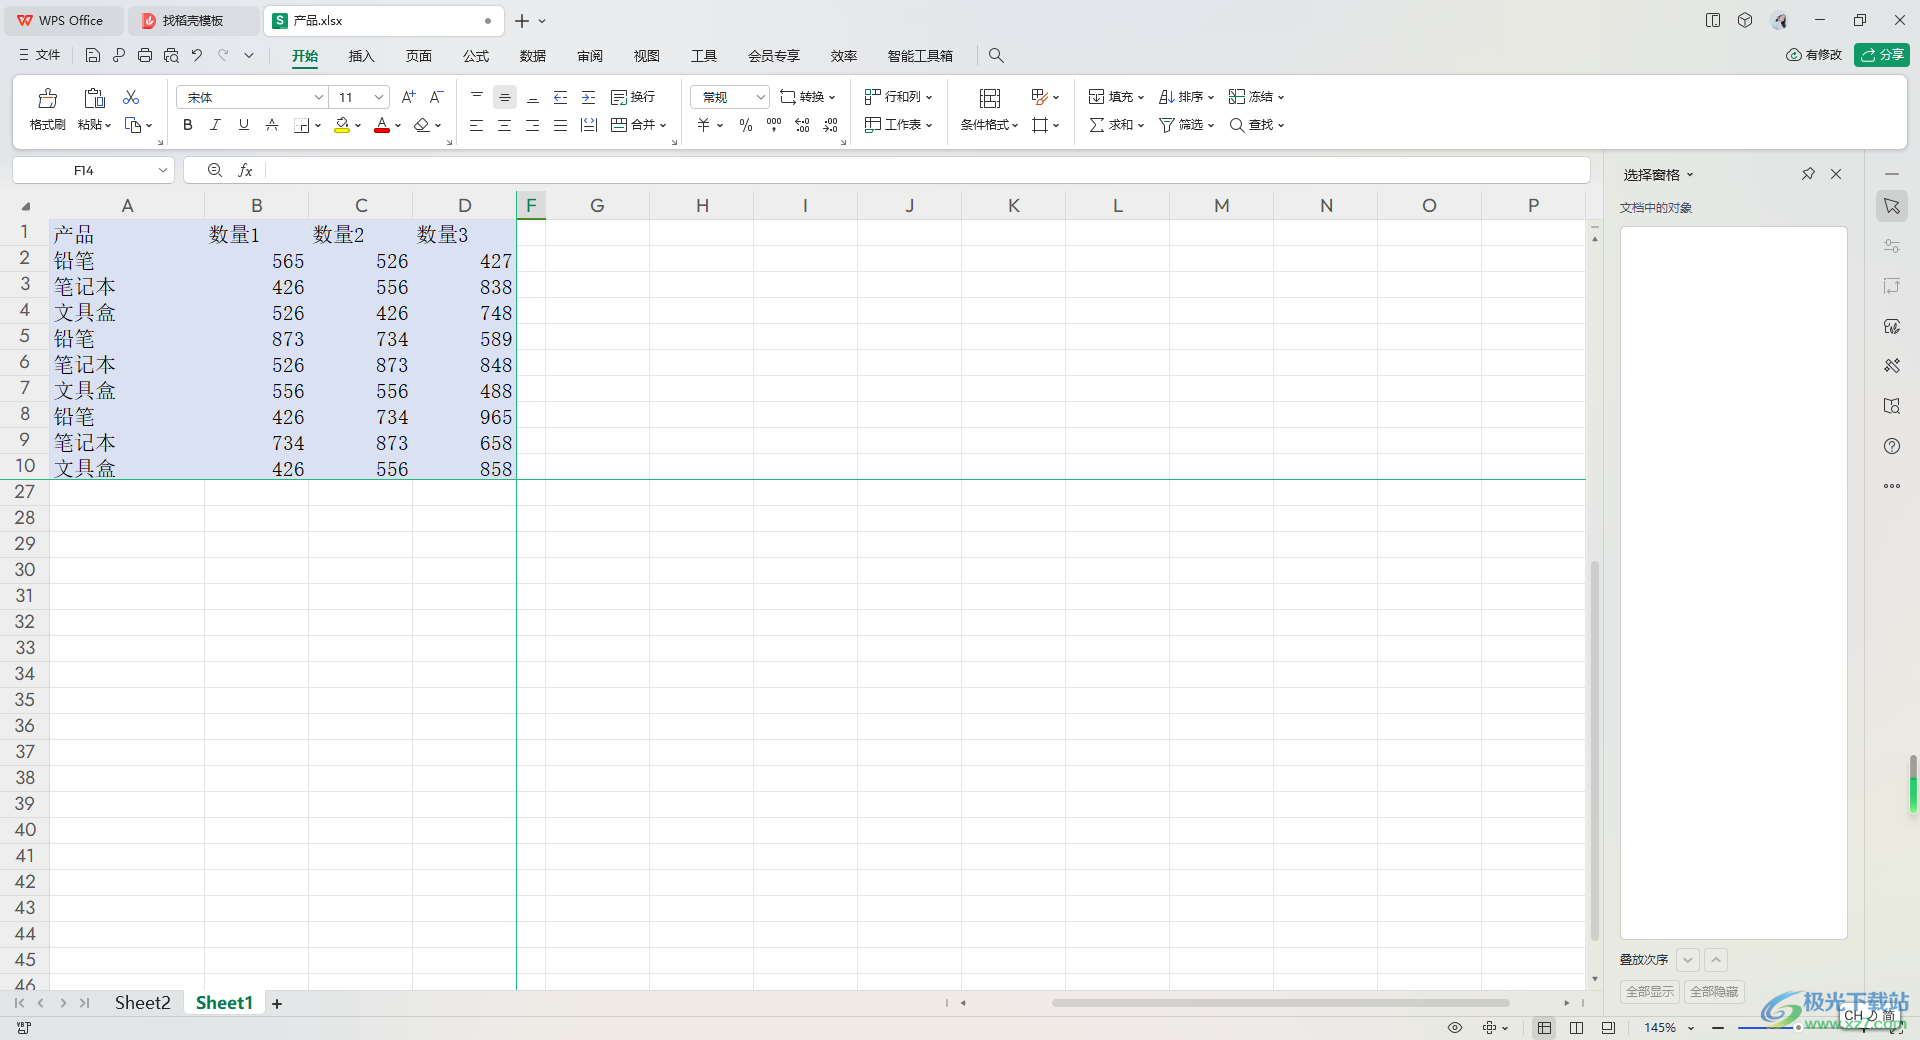The height and width of the screenshot is (1040, 1920).
Task: Toggle Bold formatting
Action: point(188,125)
